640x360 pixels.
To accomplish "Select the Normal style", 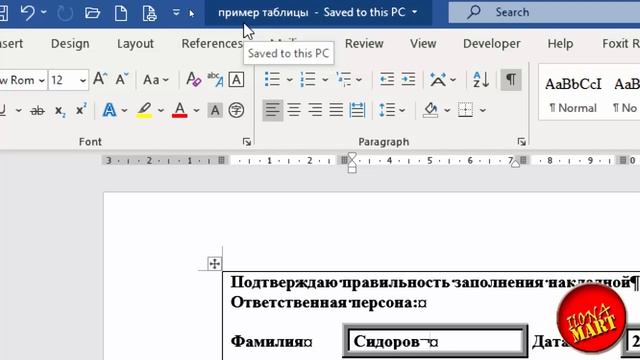I will tap(573, 93).
